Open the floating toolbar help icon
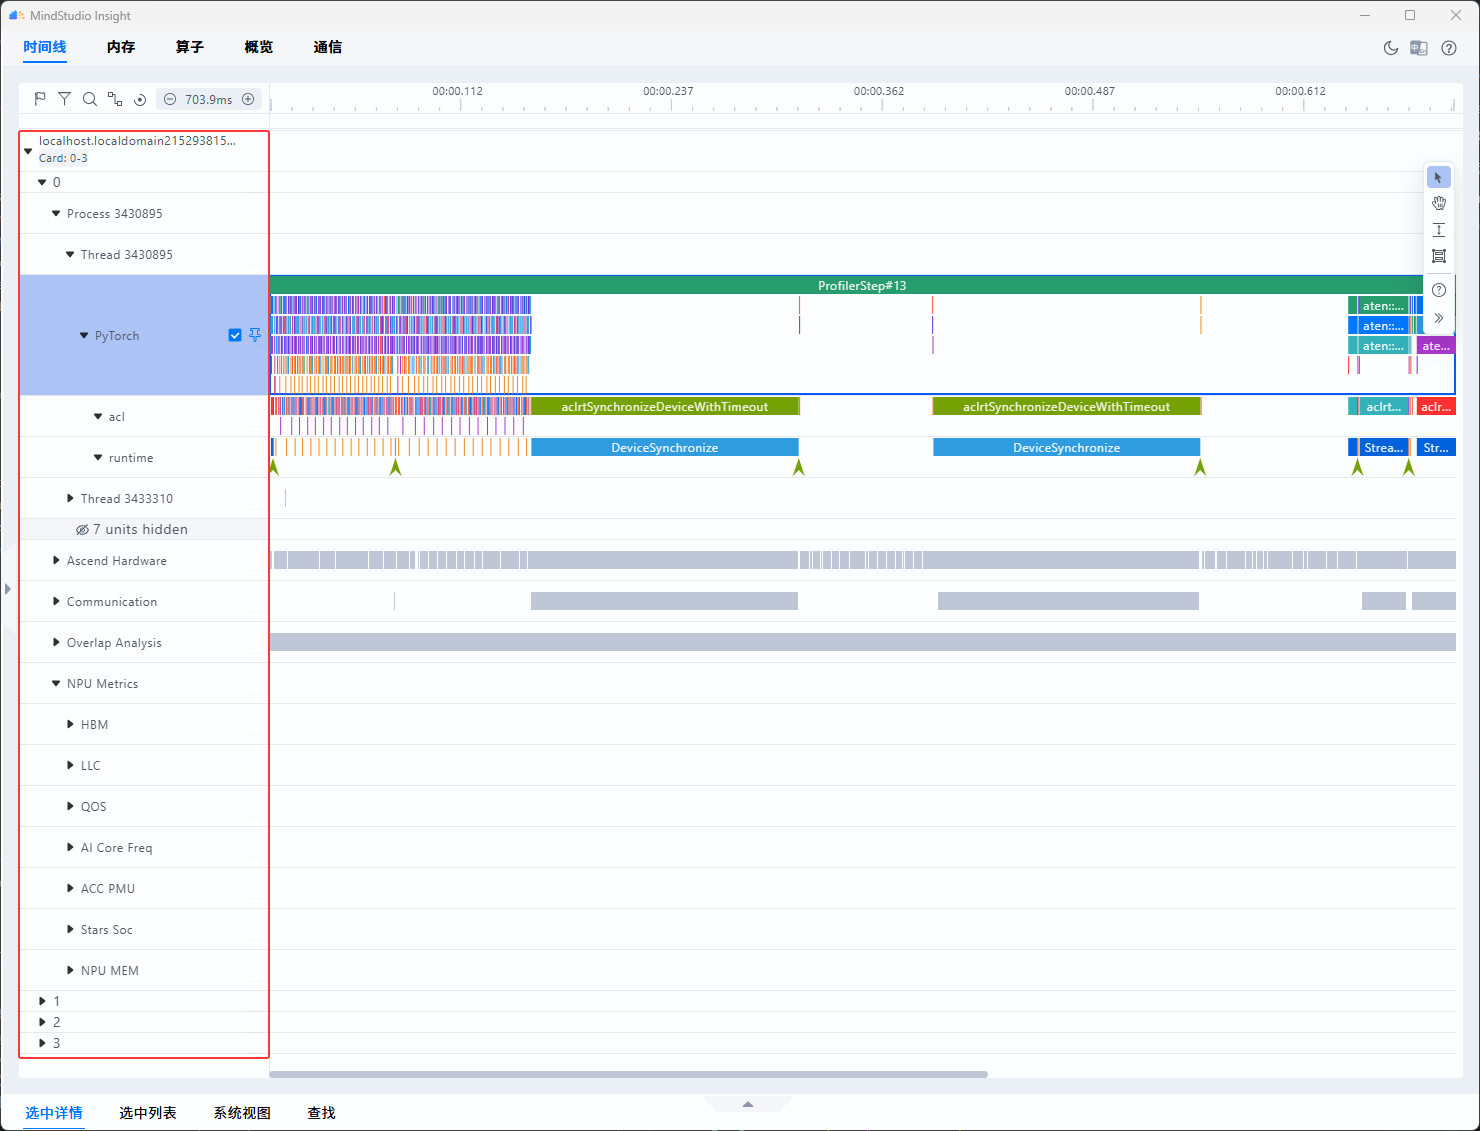Viewport: 1480px width, 1131px height. (x=1439, y=290)
